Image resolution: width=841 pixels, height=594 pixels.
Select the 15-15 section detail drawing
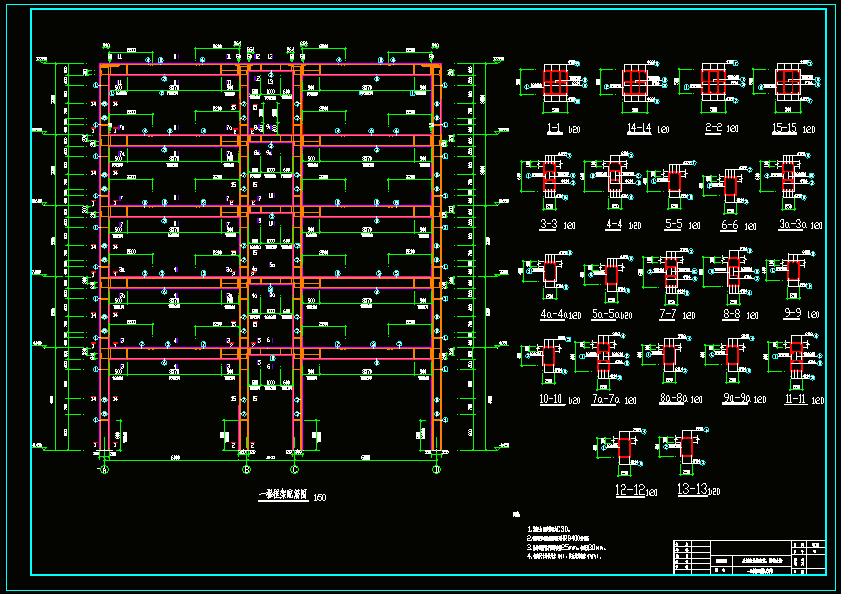pyautogui.click(x=788, y=83)
